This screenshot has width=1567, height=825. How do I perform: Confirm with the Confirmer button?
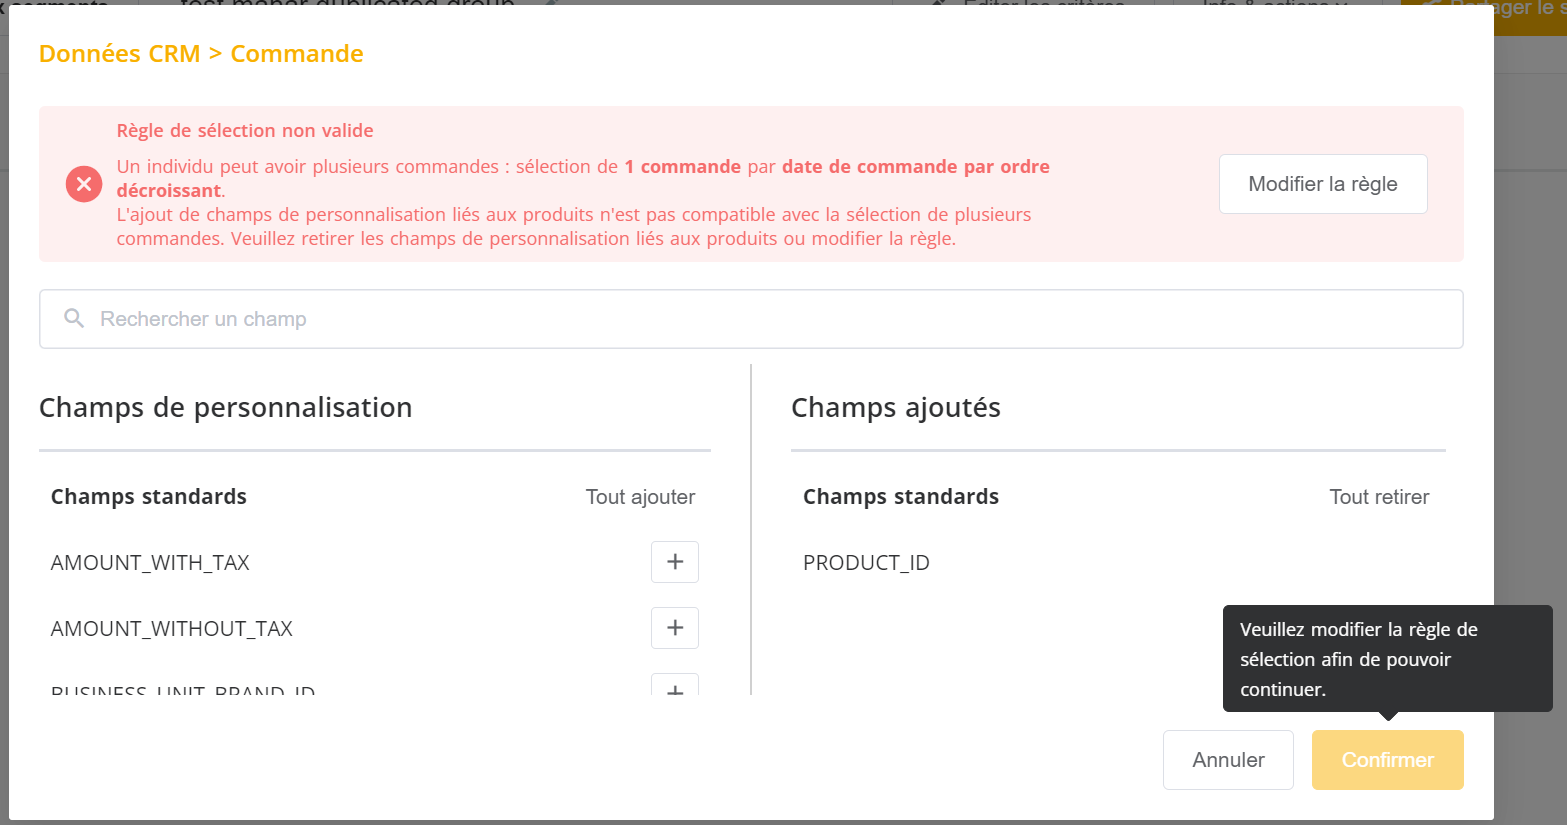[x=1388, y=760]
